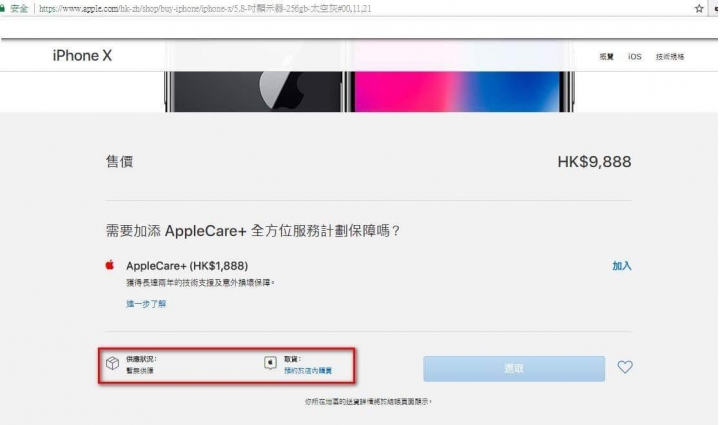Click the blue 選取 select button
Image resolution: width=720 pixels, height=425 pixels.
click(x=514, y=369)
